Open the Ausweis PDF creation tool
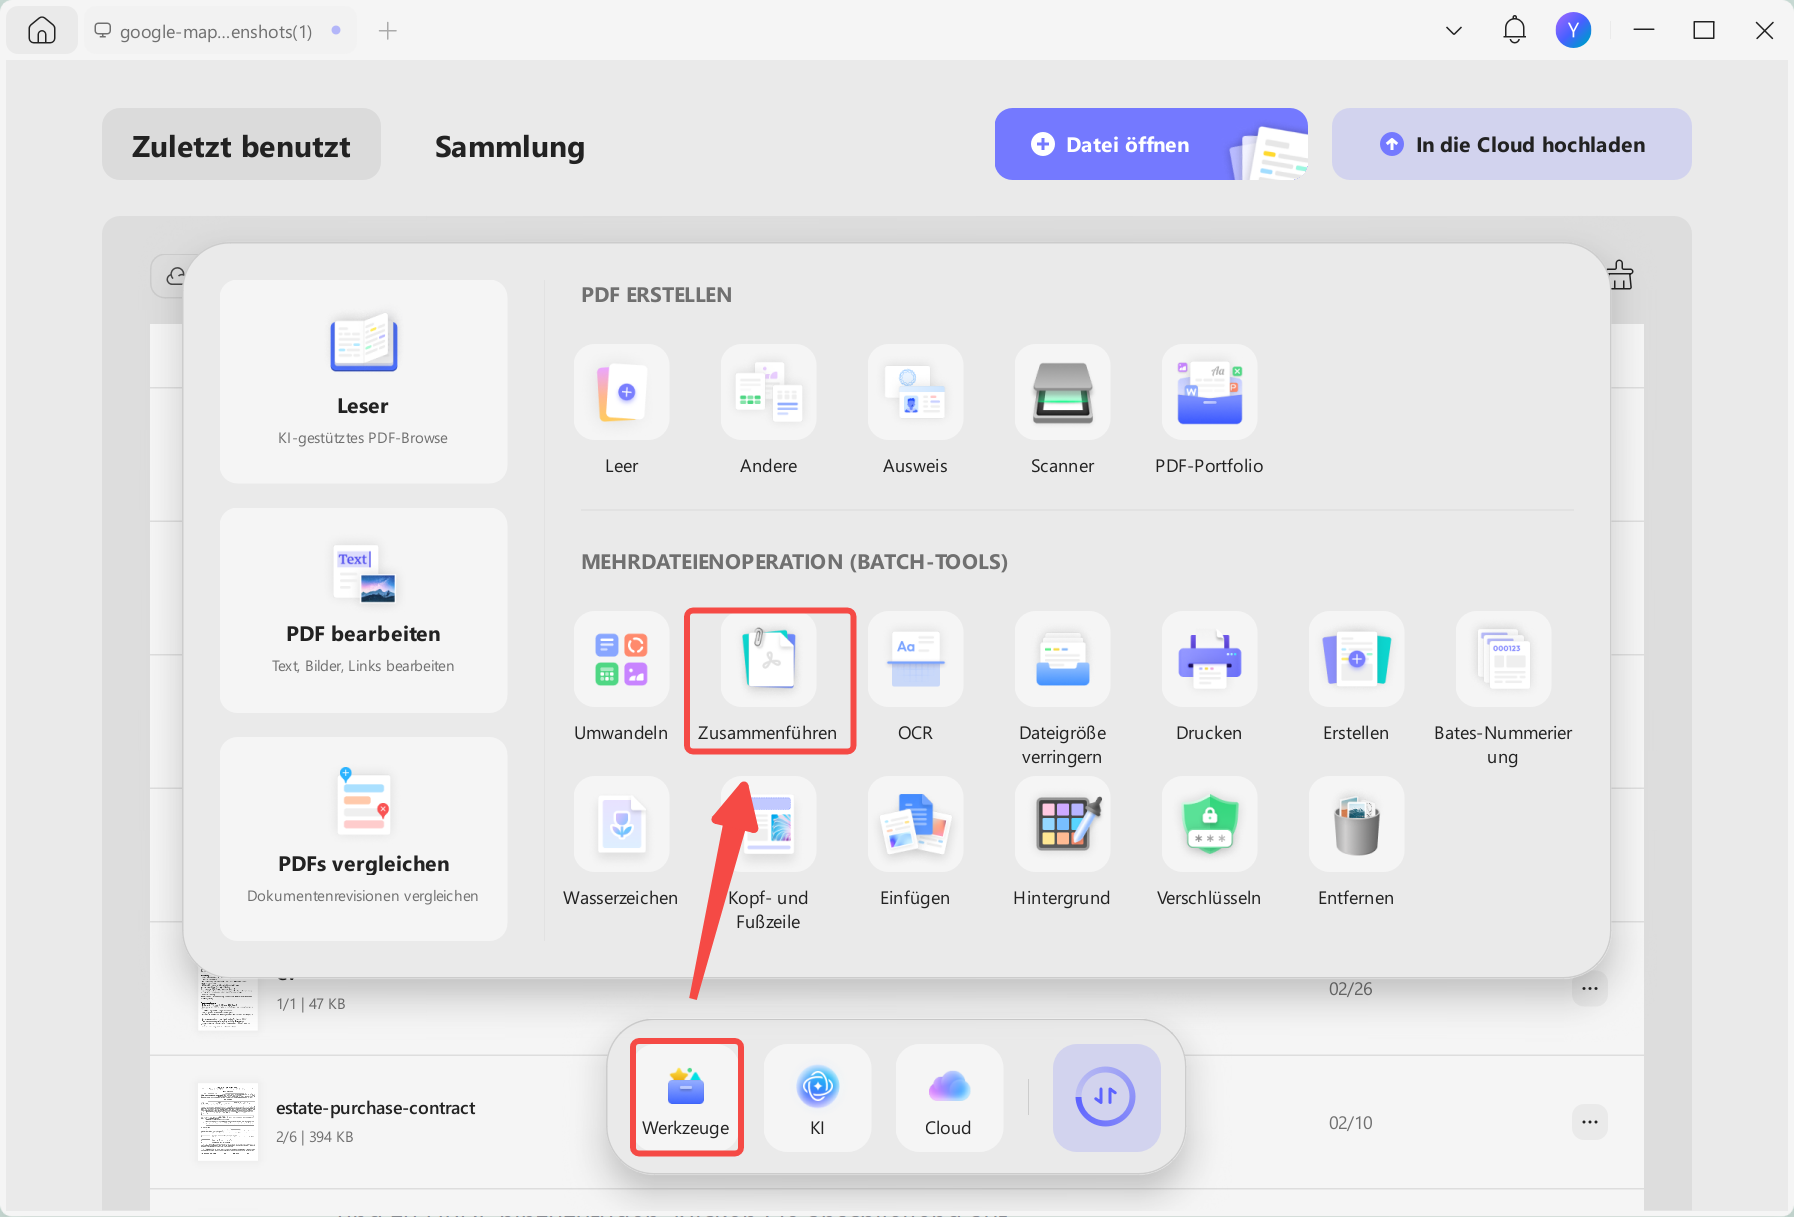The image size is (1794, 1217). coord(915,392)
